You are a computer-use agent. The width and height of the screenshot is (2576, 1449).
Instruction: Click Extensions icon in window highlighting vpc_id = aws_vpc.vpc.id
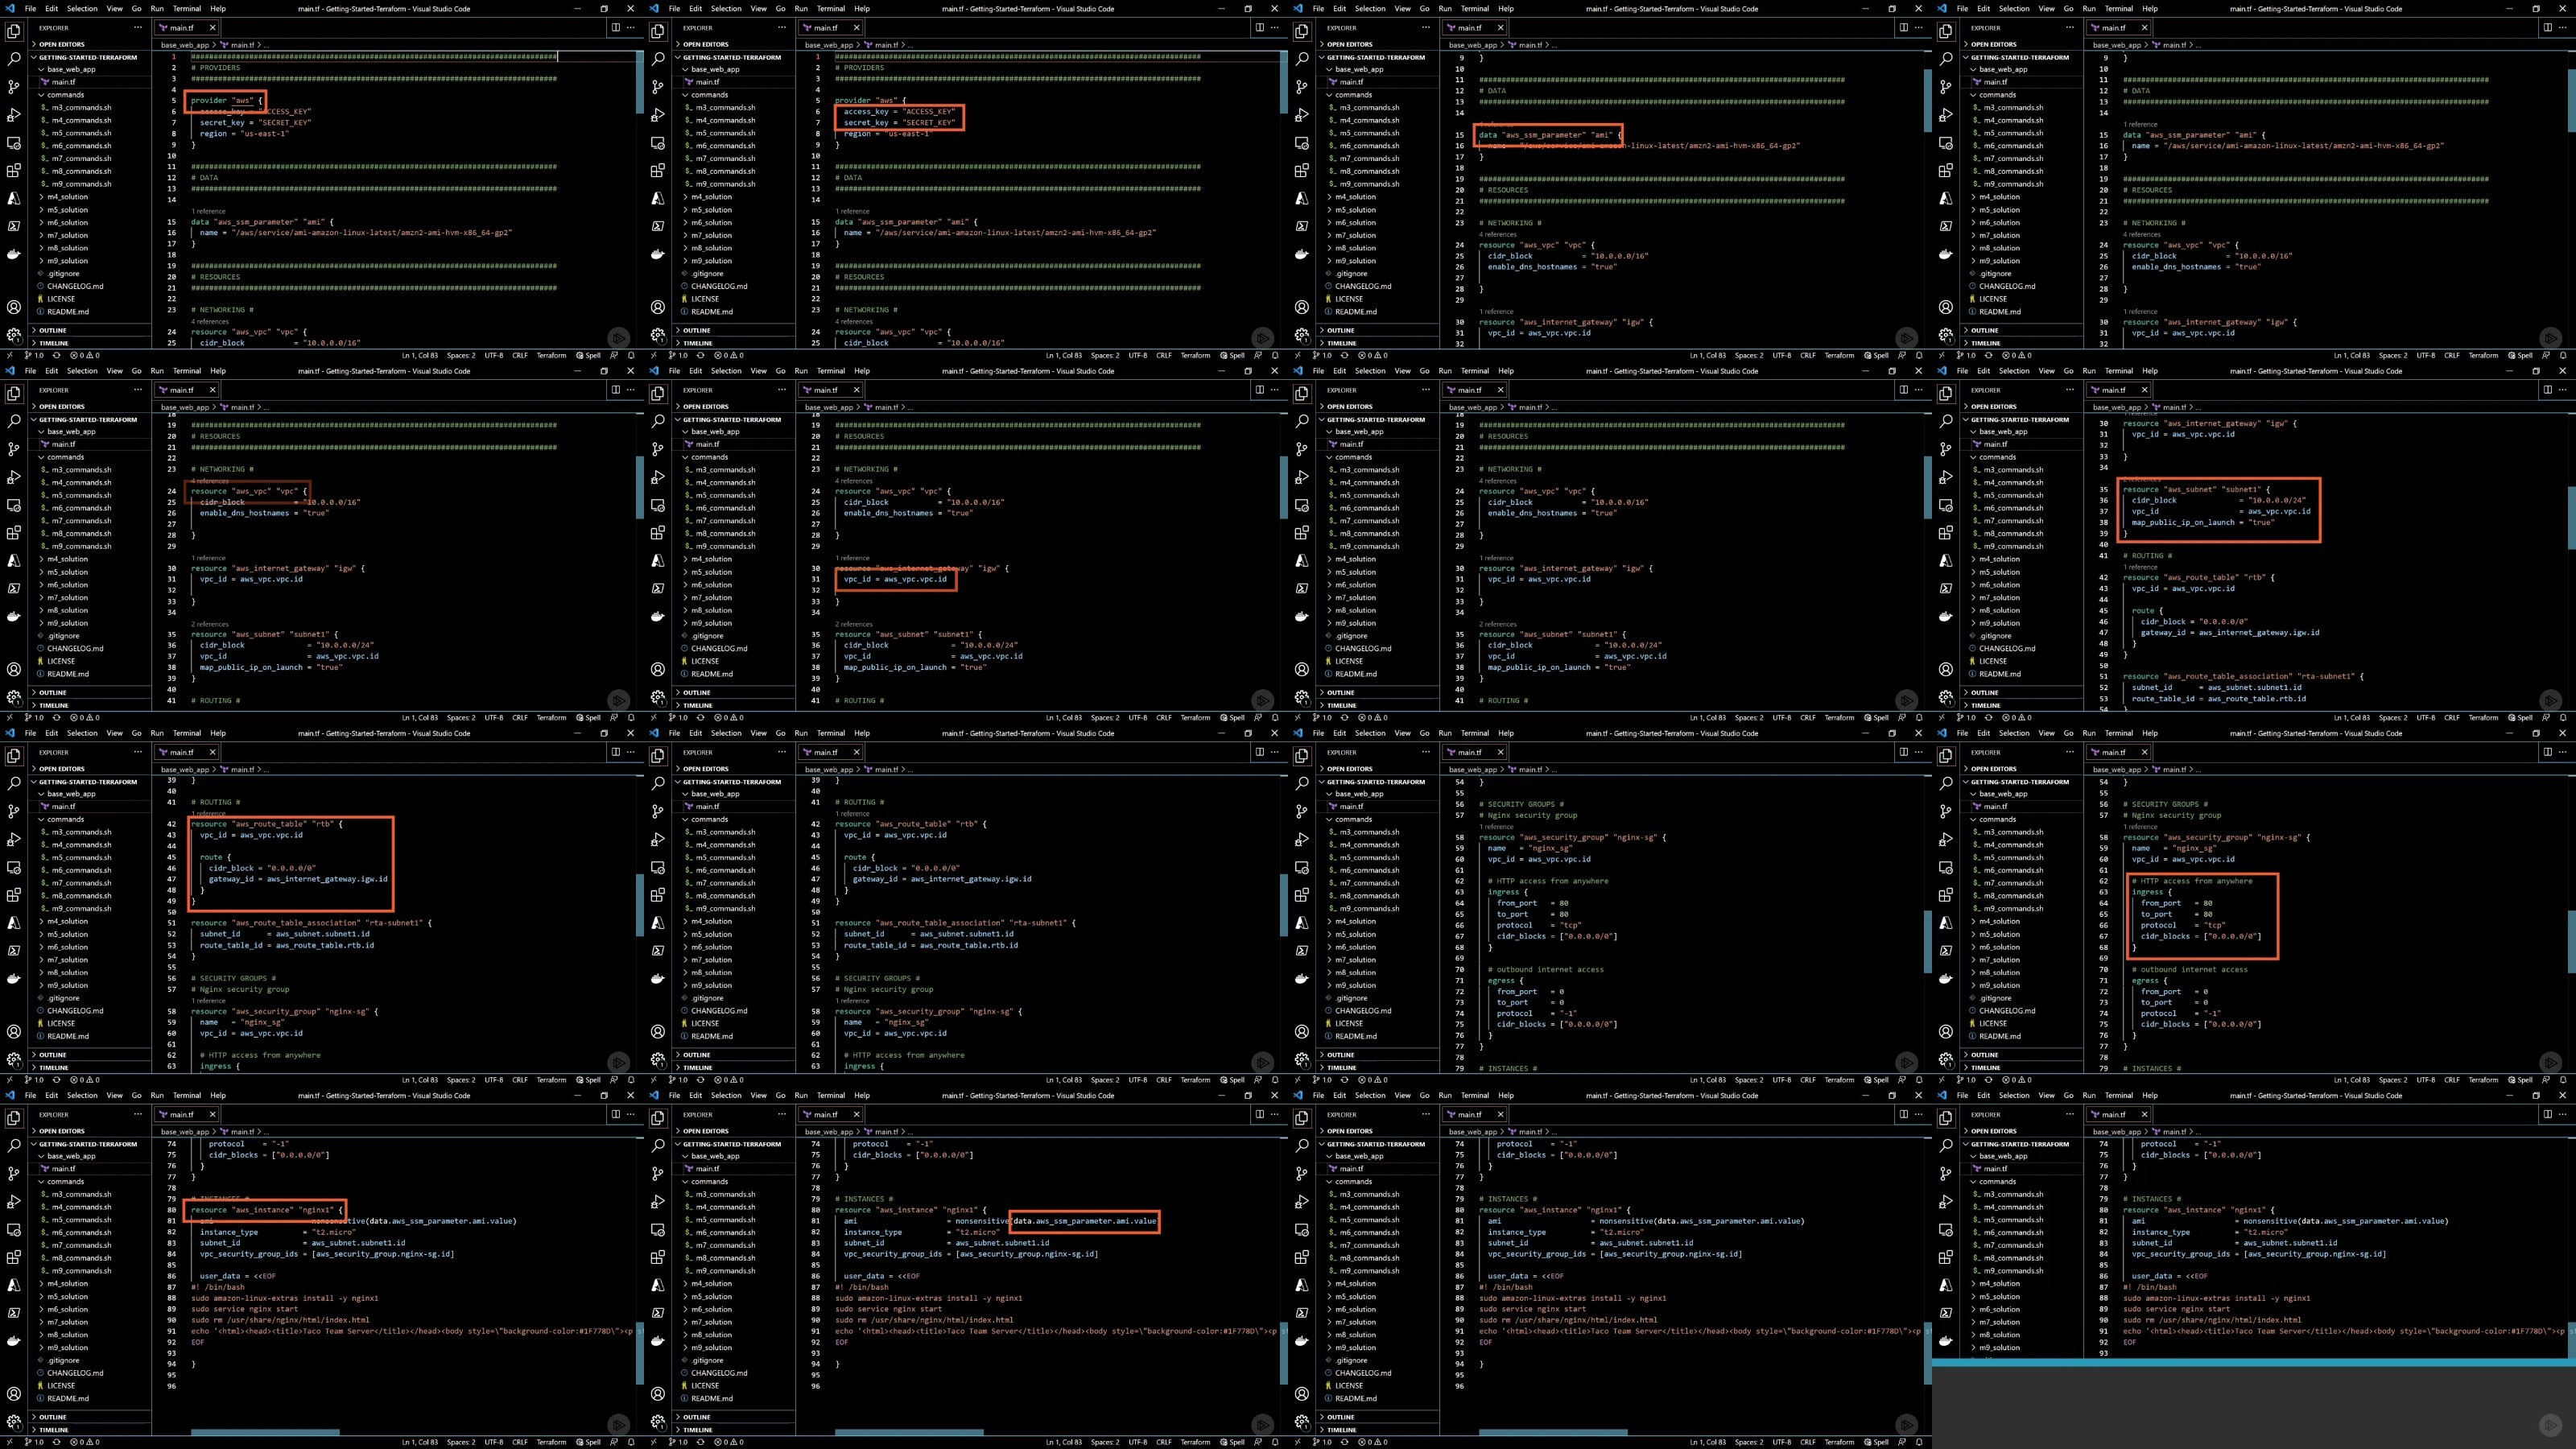click(x=658, y=533)
